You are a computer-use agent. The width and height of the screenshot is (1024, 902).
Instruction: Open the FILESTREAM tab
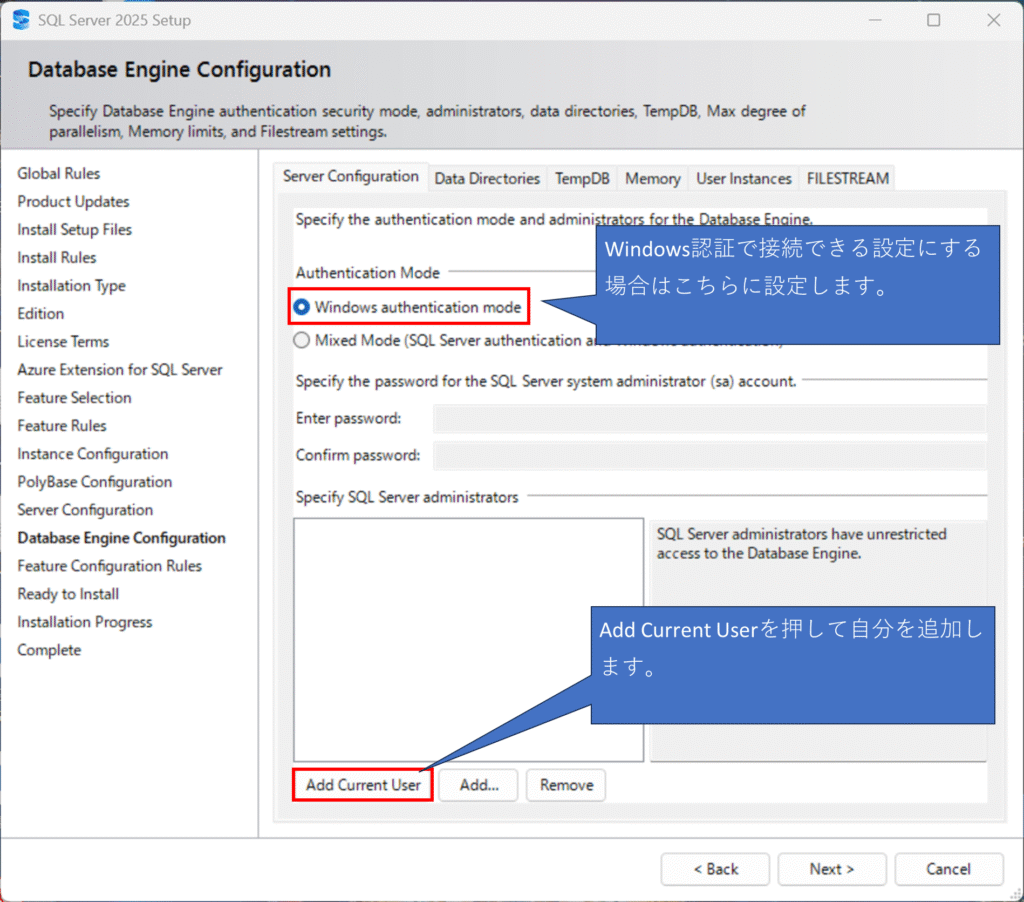[847, 178]
